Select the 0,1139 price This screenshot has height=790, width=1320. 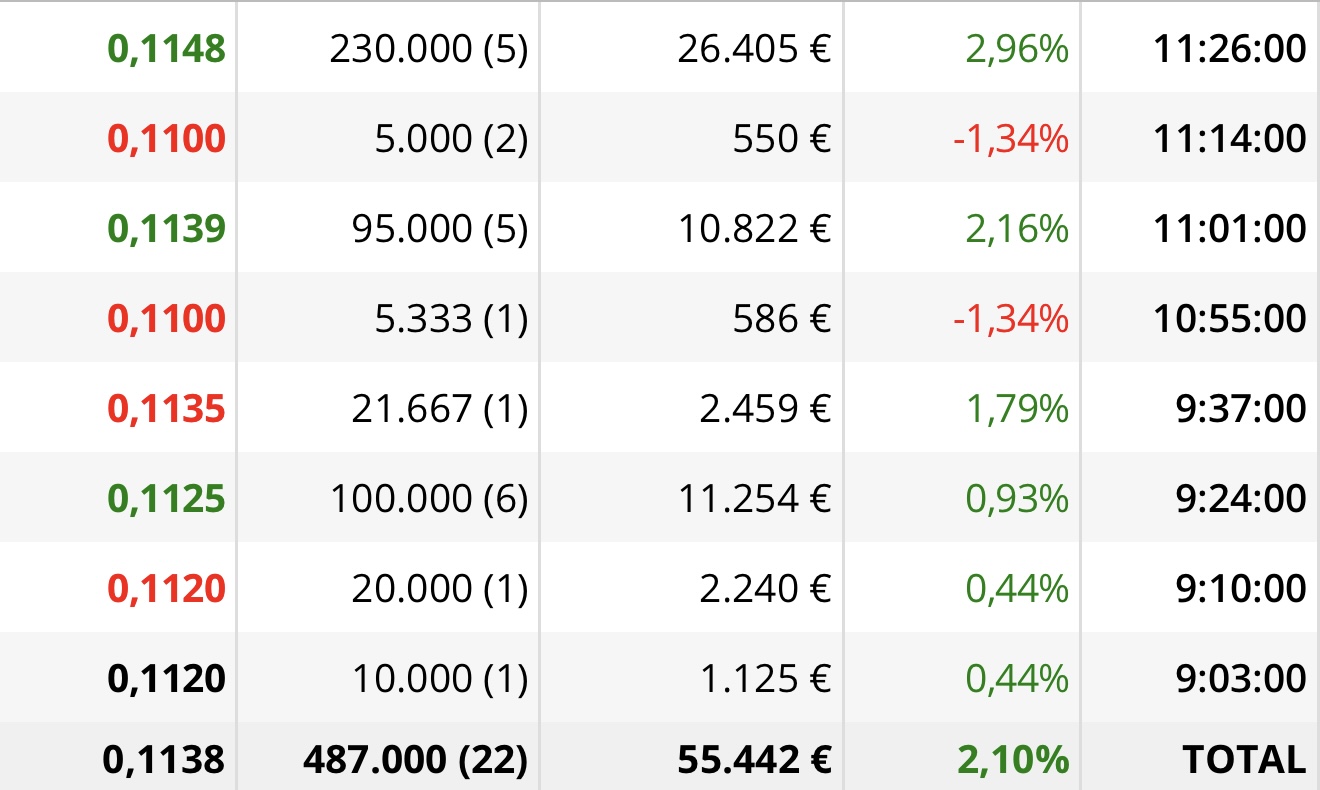click(167, 229)
